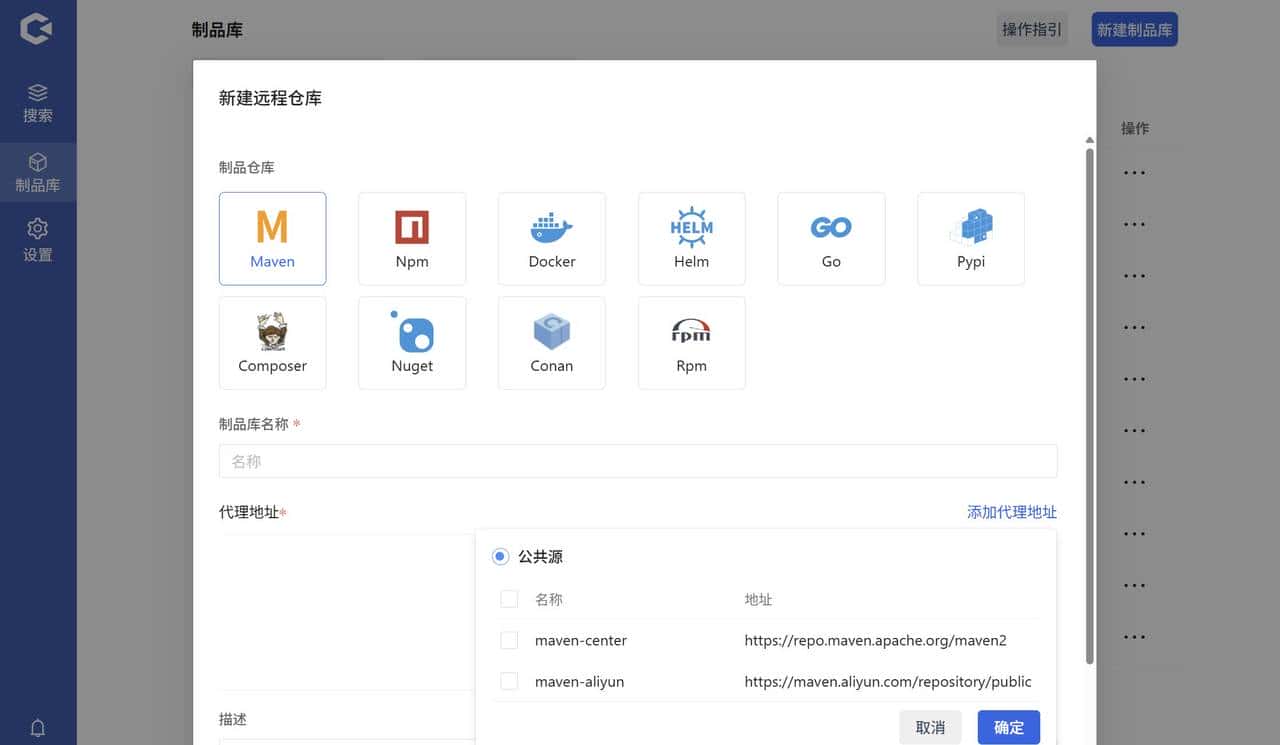This screenshot has width=1280, height=745.
Task: Open the 搜索 sidebar section
Action: [38, 103]
